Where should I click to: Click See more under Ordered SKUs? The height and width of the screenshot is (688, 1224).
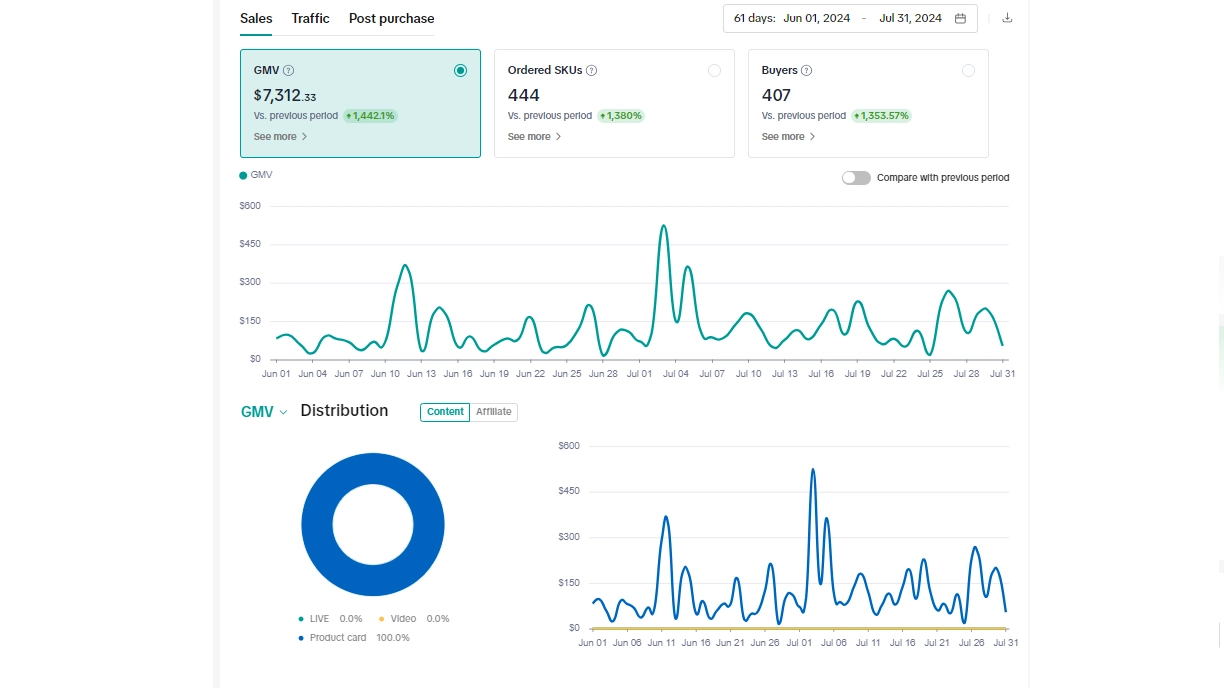pos(534,137)
